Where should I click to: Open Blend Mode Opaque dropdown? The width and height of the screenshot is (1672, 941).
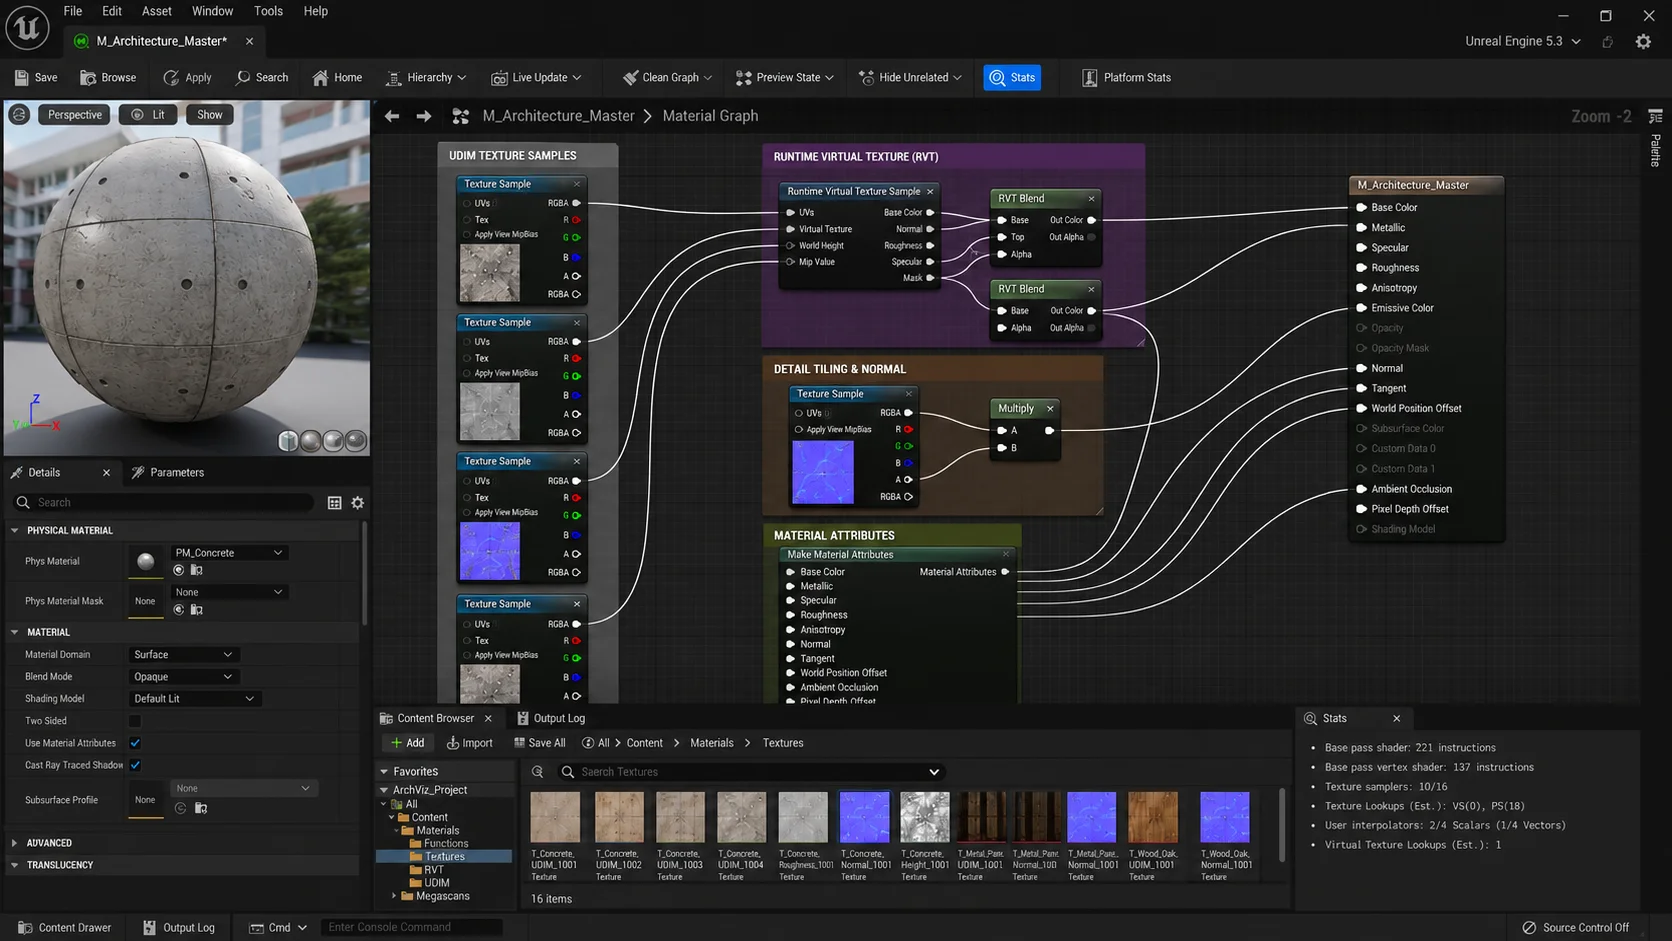(x=183, y=677)
